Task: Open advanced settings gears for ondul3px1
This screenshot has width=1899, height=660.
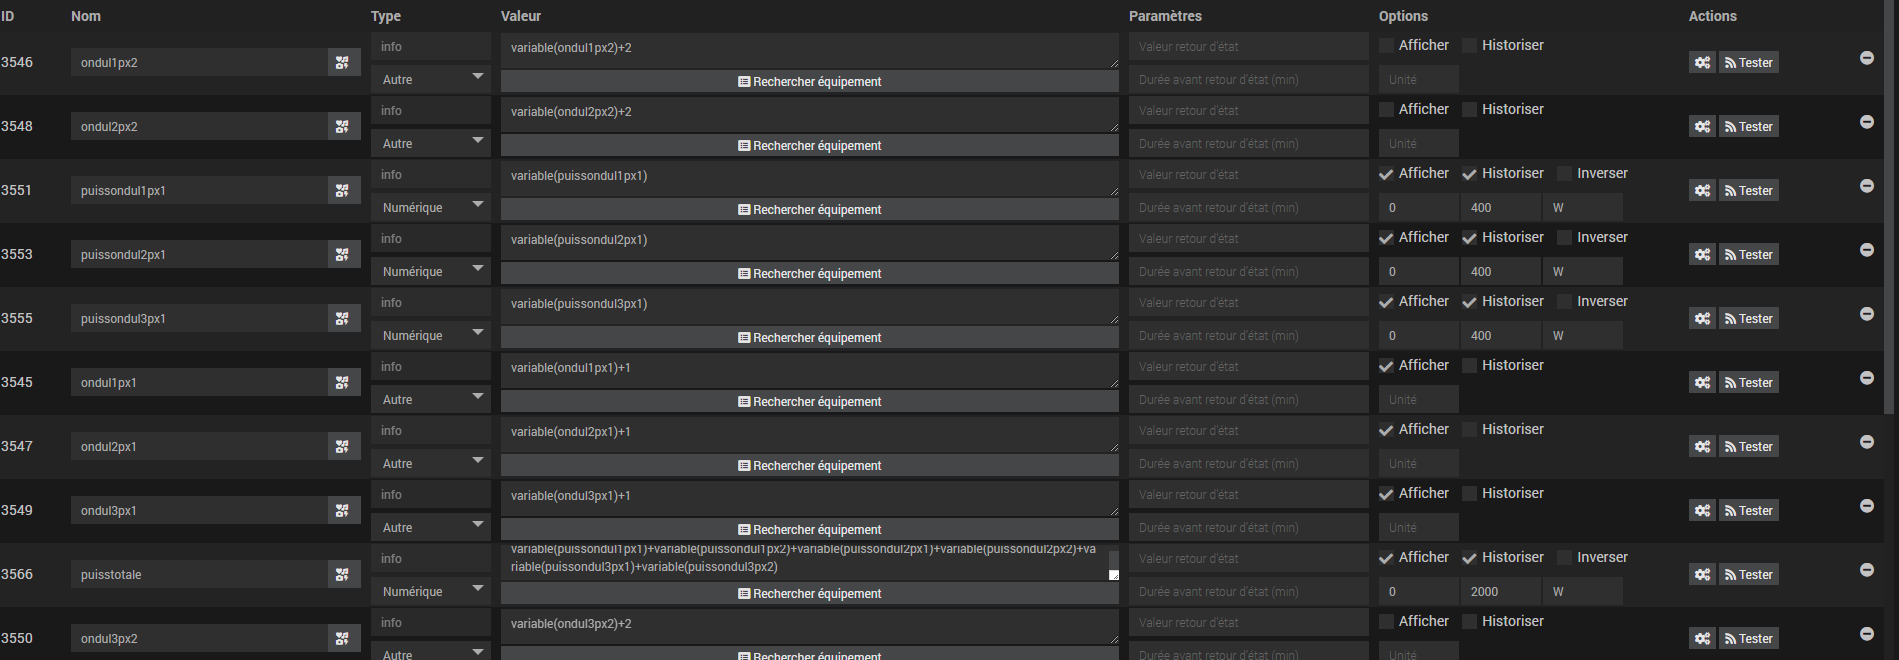Action: tap(1702, 511)
